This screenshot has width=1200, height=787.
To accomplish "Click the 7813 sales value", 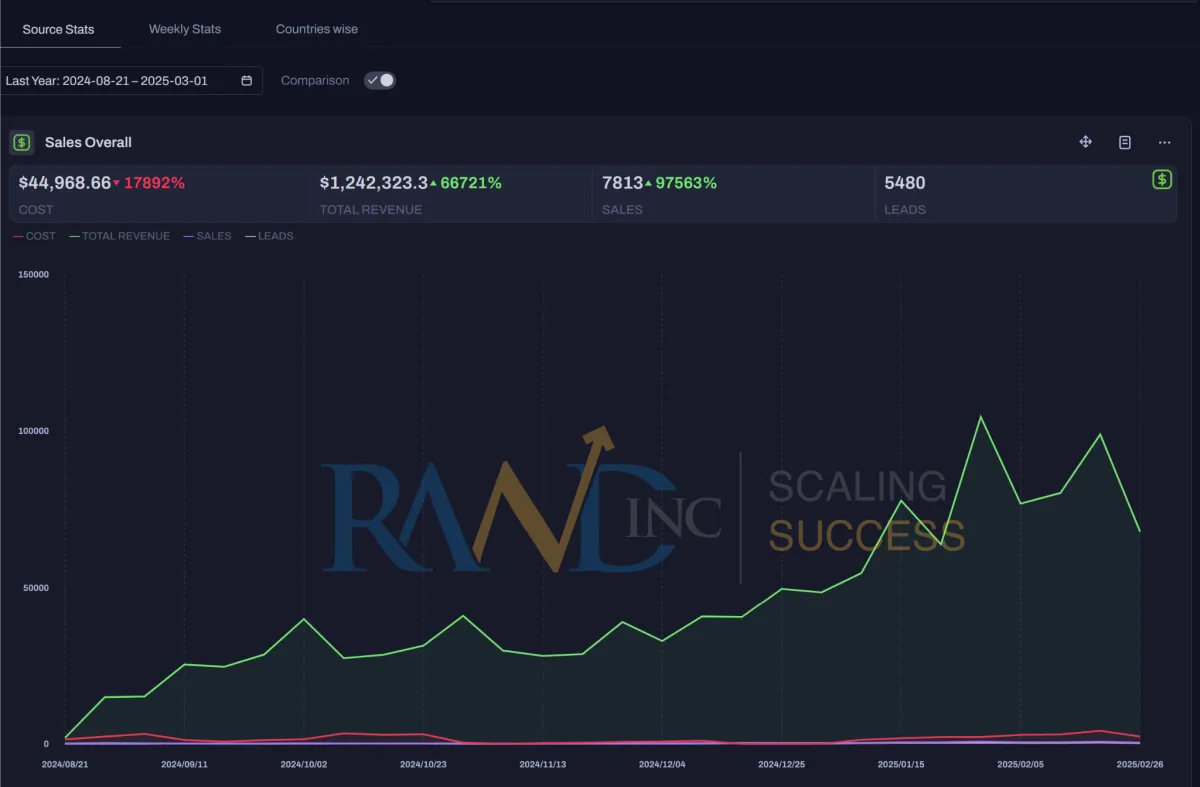I will pos(622,183).
